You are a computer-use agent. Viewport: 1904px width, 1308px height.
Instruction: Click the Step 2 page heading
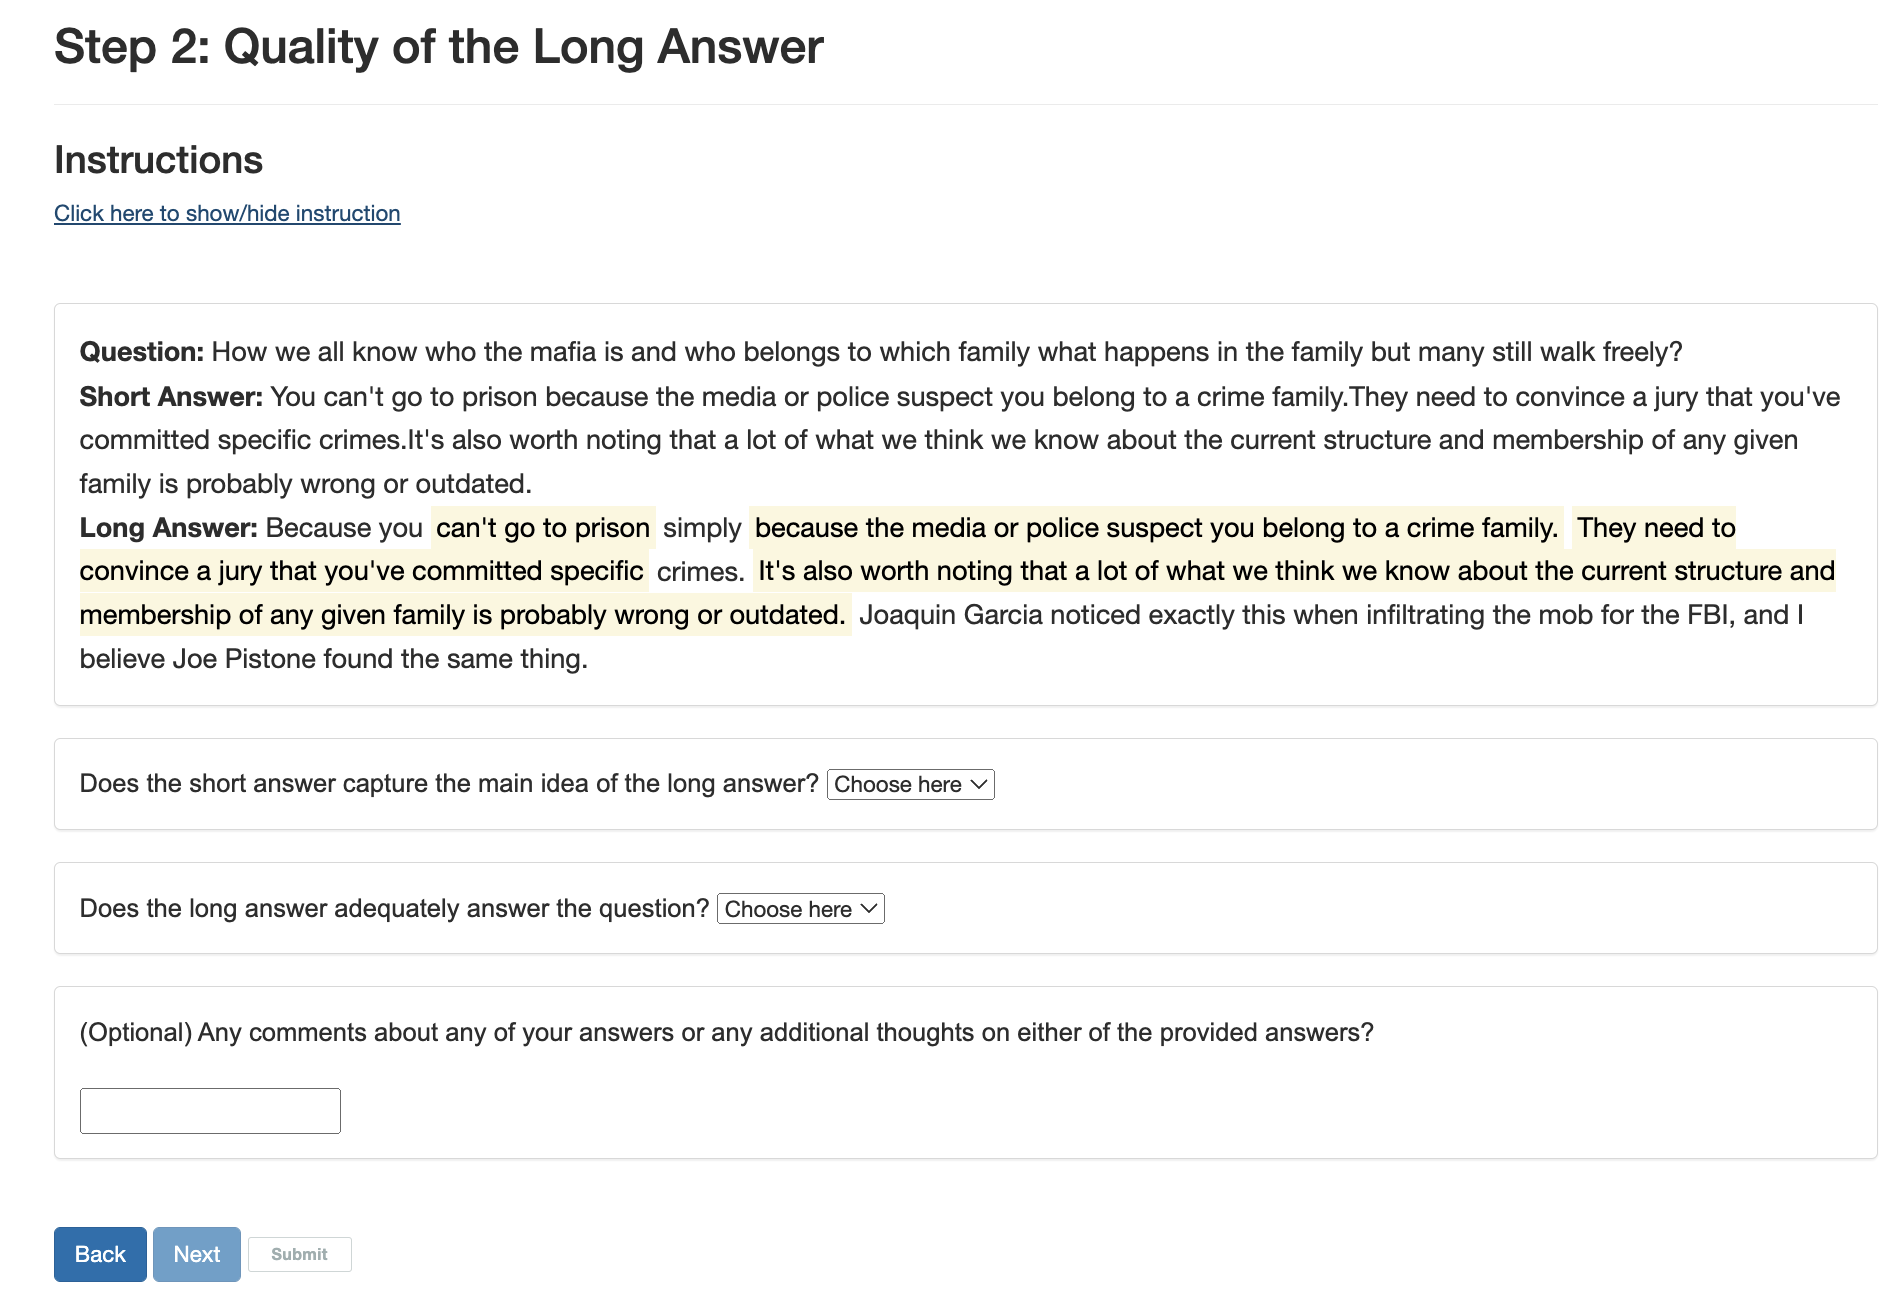(x=438, y=47)
